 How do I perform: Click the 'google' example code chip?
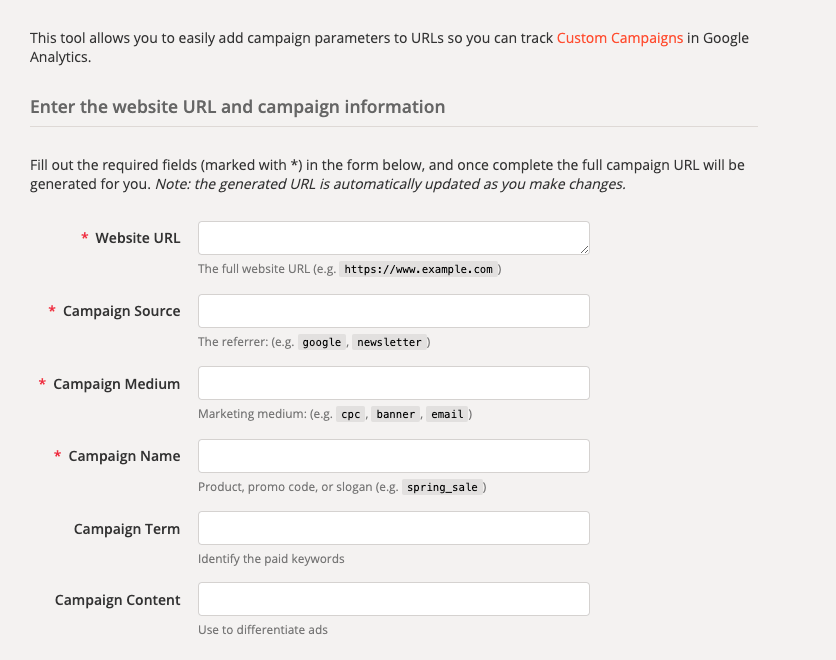pyautogui.click(x=322, y=342)
